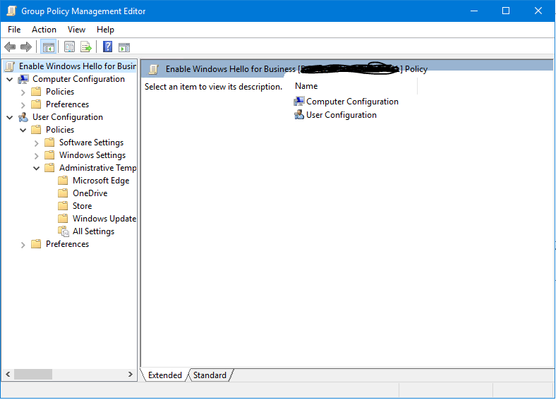Image resolution: width=556 pixels, height=400 pixels.
Task: Click the All Settings icon
Action: coord(63,231)
